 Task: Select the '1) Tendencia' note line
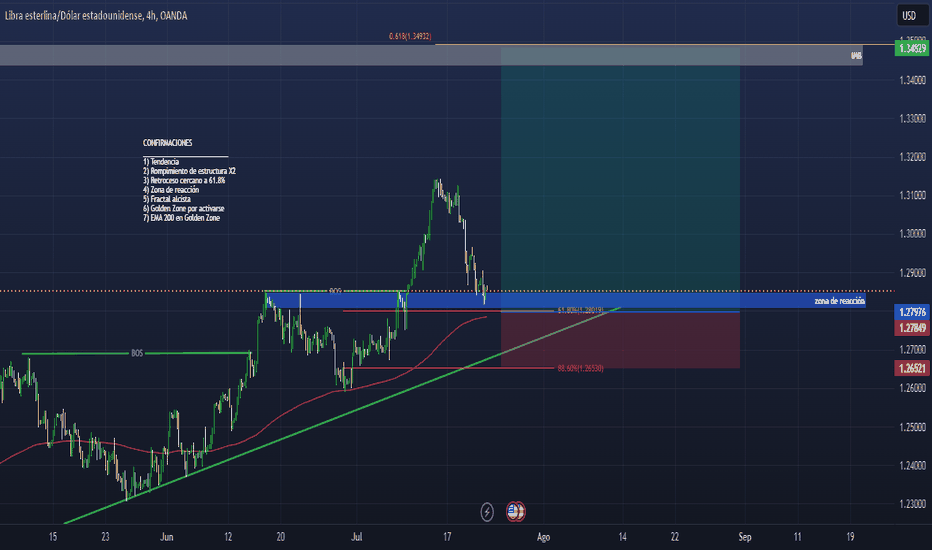160,162
